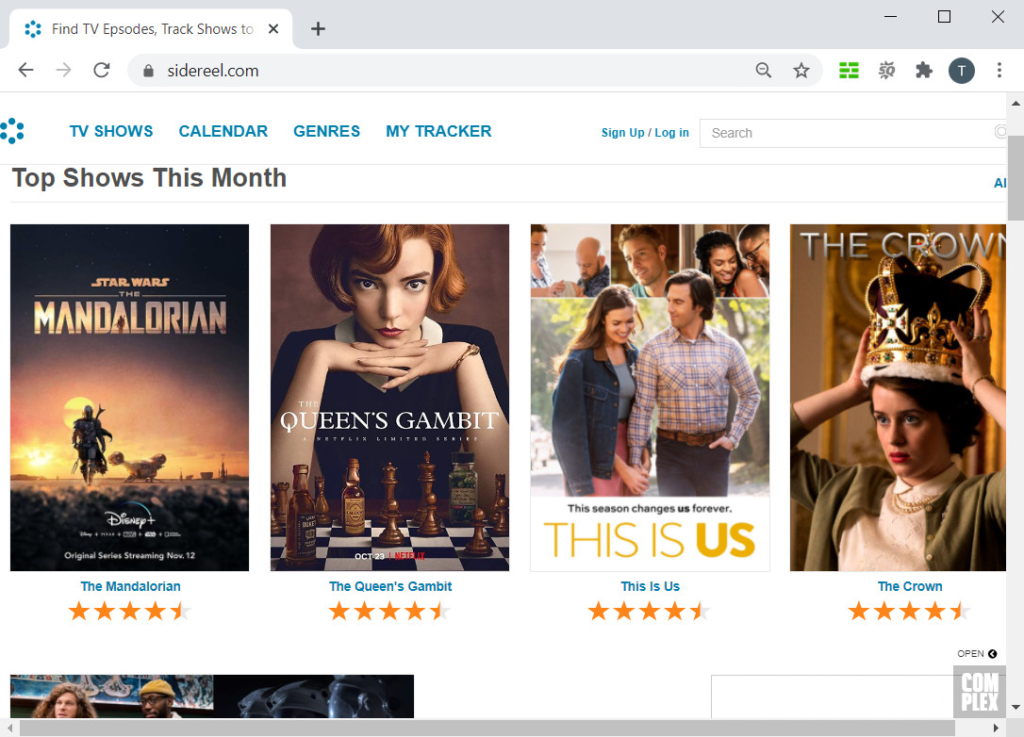Open Chrome three-dot menu
The image size is (1024, 737).
[x=999, y=70]
